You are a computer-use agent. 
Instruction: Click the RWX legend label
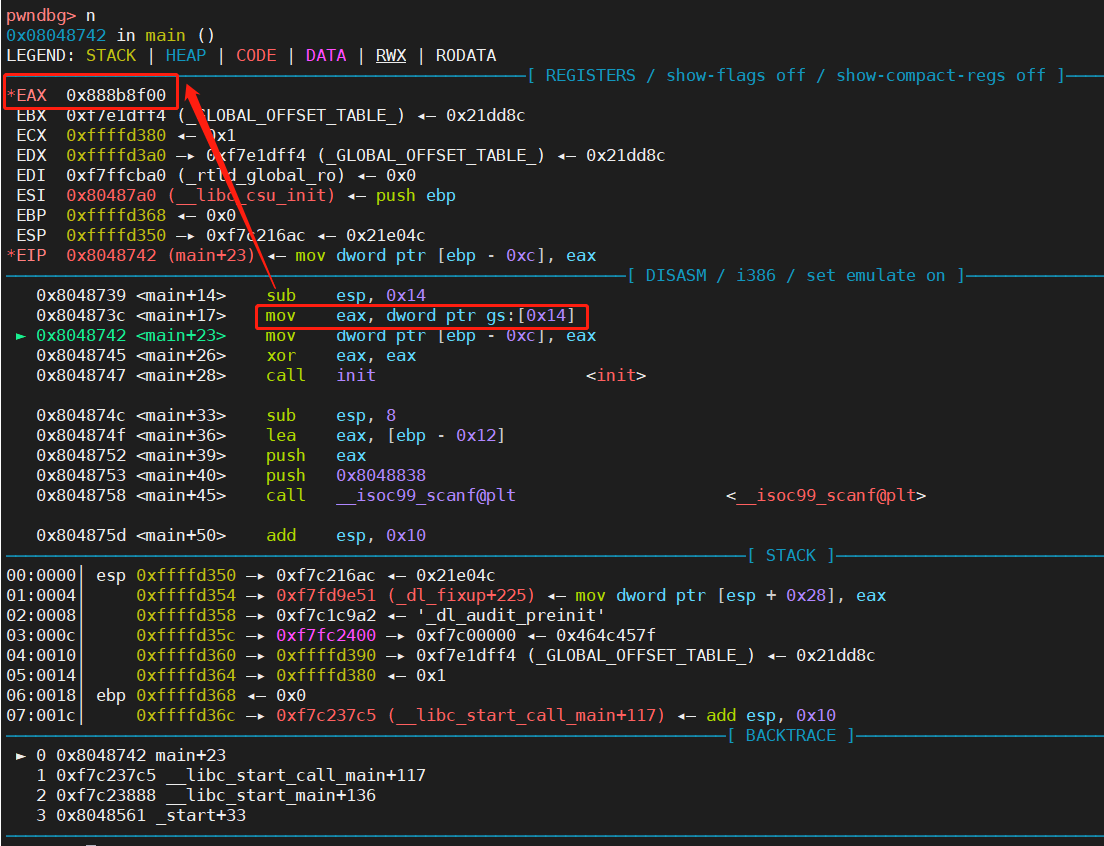[x=391, y=56]
